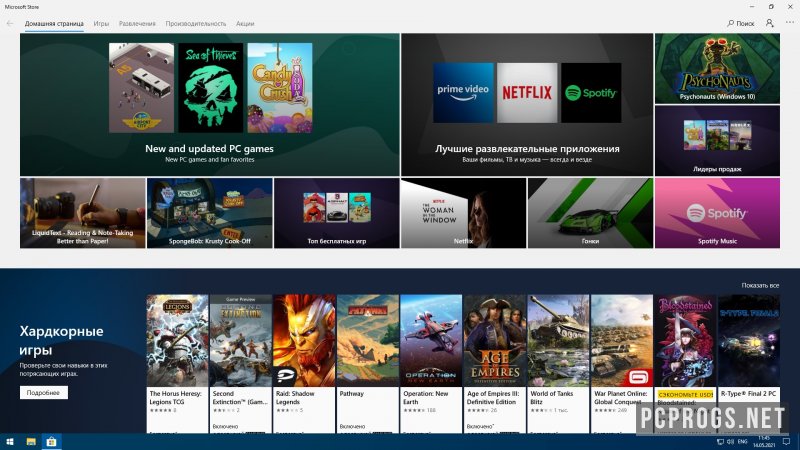The width and height of the screenshot is (800, 450).
Task: Select the Spotify logo tile
Action: (591, 93)
